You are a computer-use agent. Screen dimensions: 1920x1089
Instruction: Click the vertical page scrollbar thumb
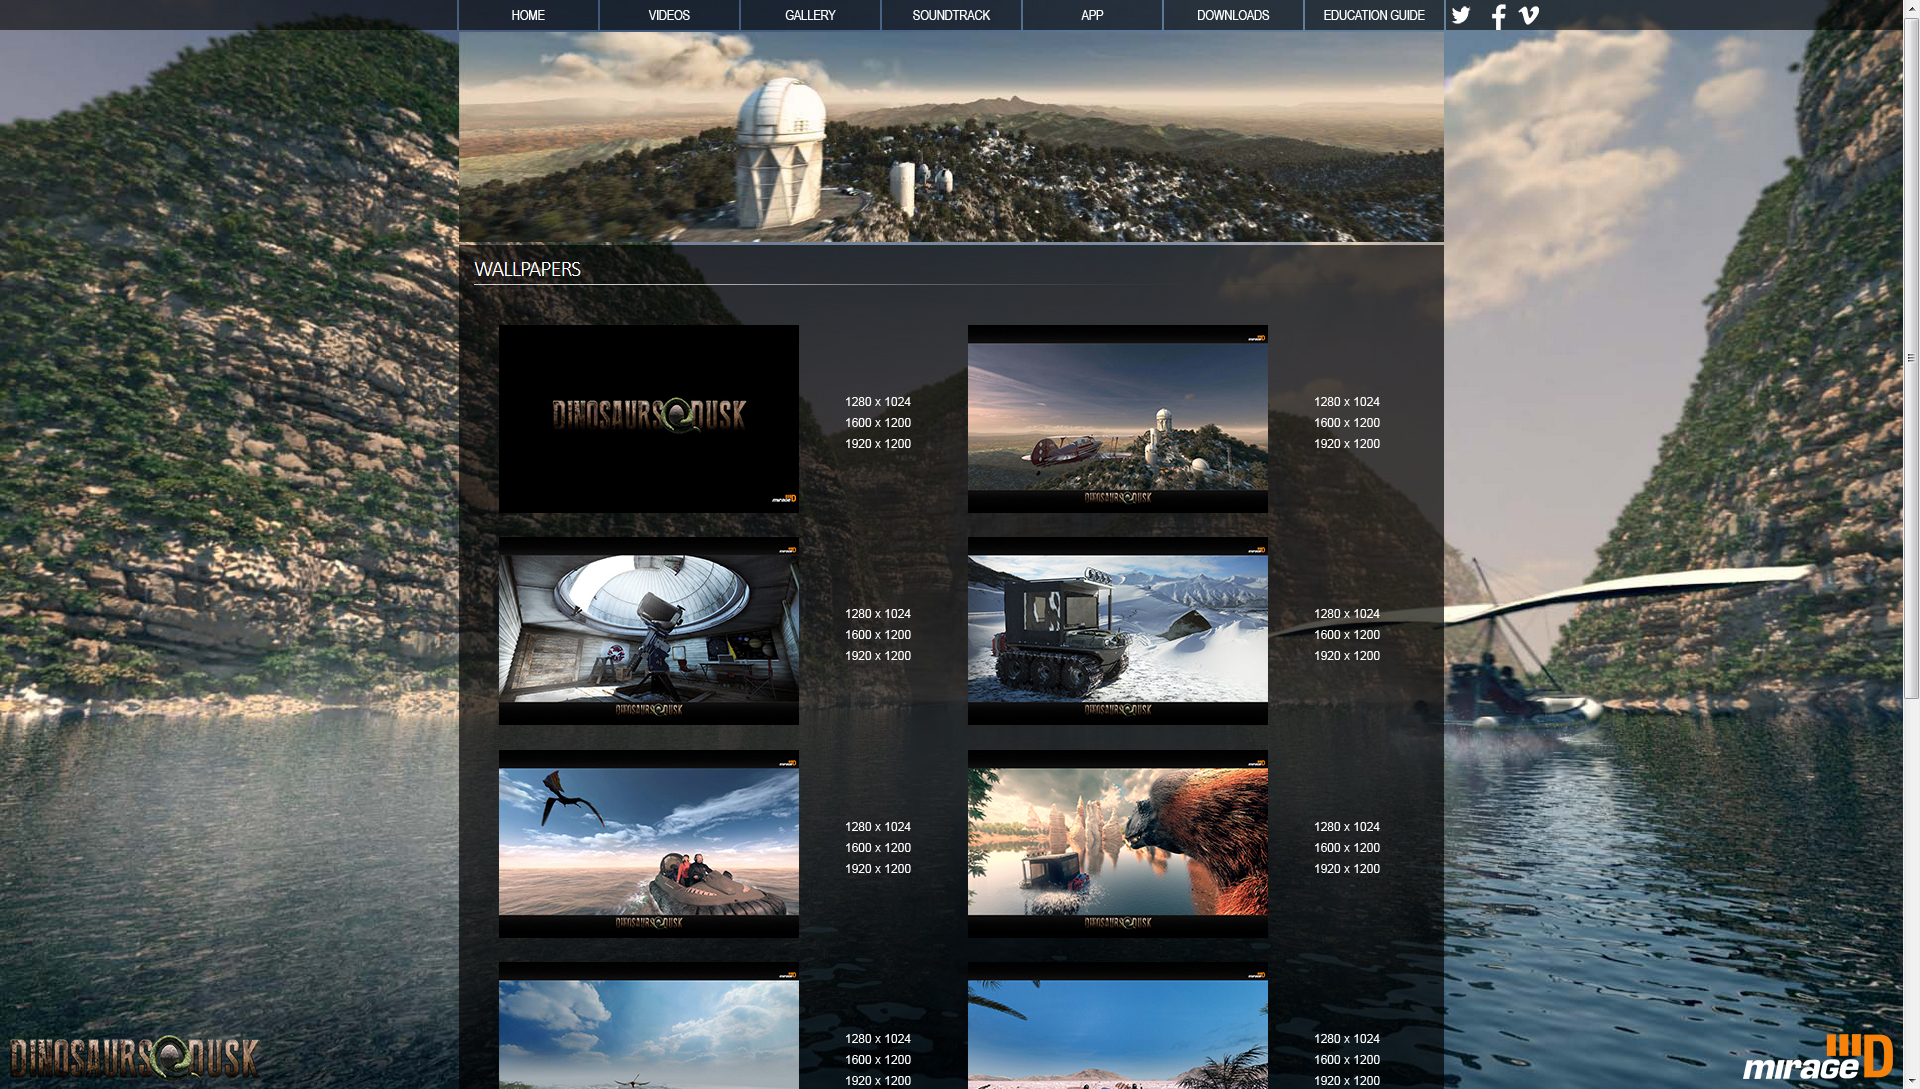click(1911, 357)
